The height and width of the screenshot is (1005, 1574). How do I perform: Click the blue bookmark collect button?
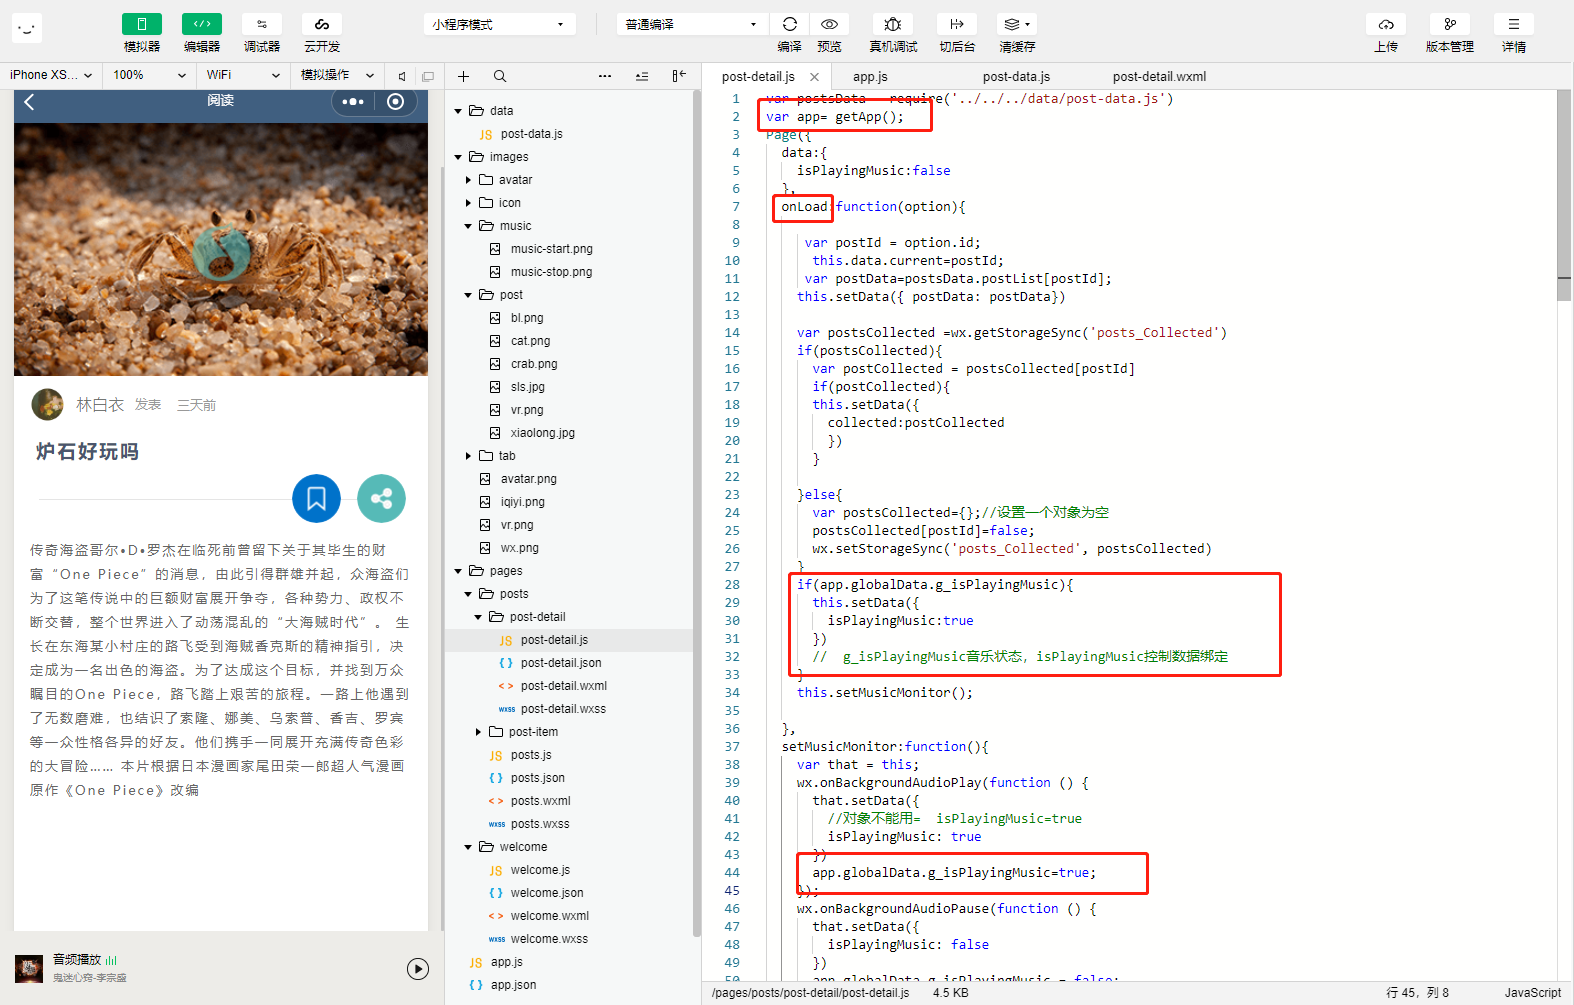tap(317, 498)
